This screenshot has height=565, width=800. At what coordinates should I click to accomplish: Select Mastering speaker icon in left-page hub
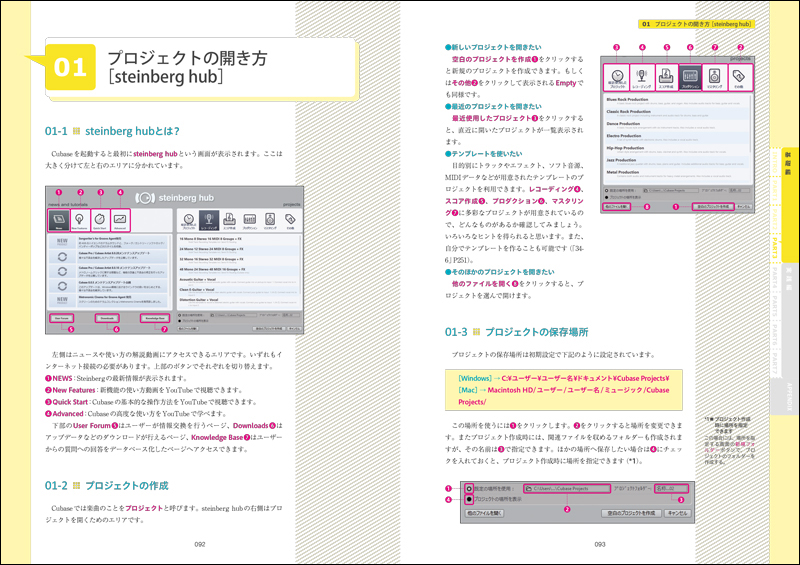point(270,220)
